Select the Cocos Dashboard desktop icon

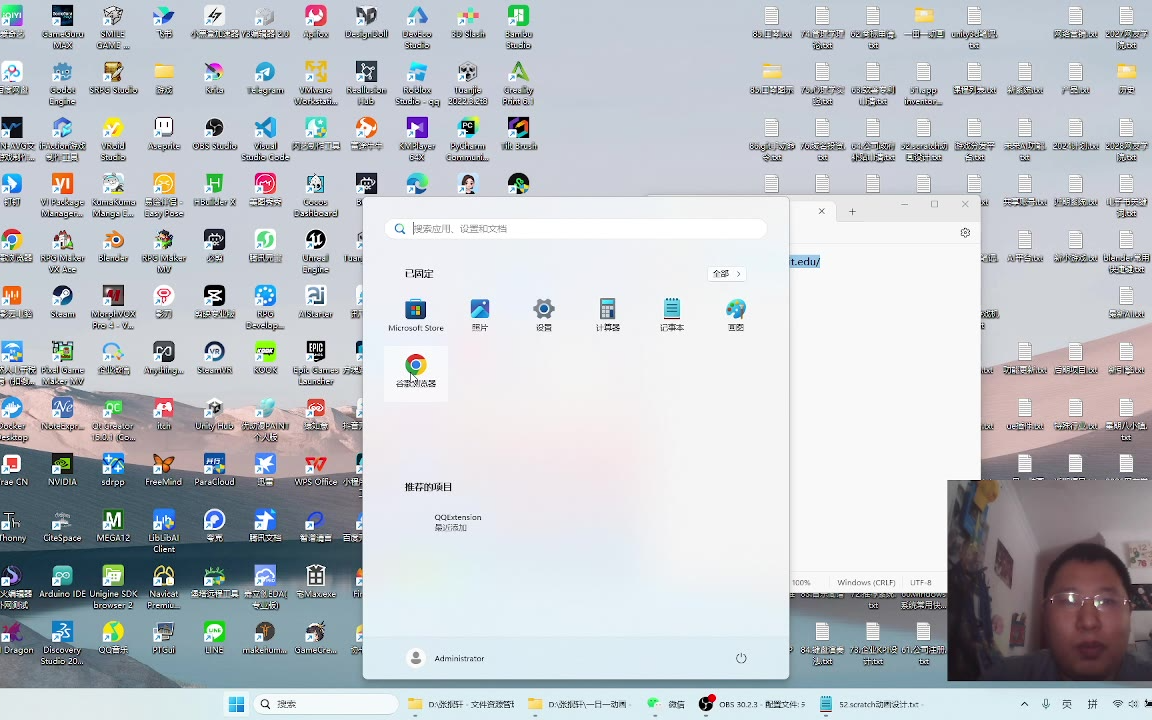pos(315,195)
